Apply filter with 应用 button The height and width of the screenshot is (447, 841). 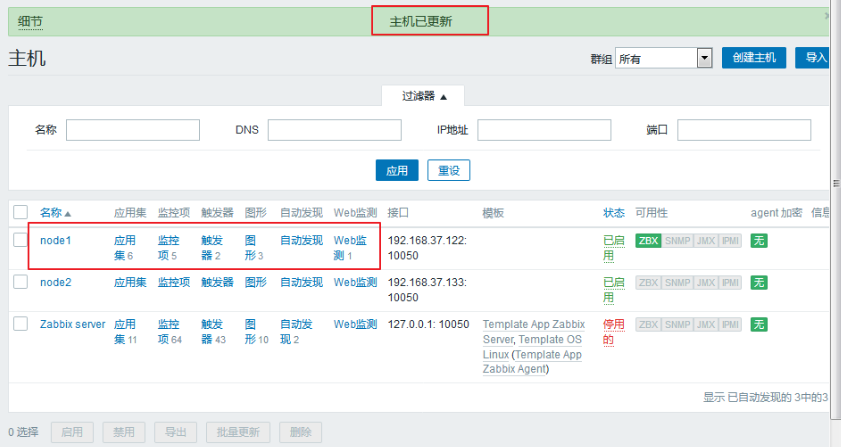397,170
